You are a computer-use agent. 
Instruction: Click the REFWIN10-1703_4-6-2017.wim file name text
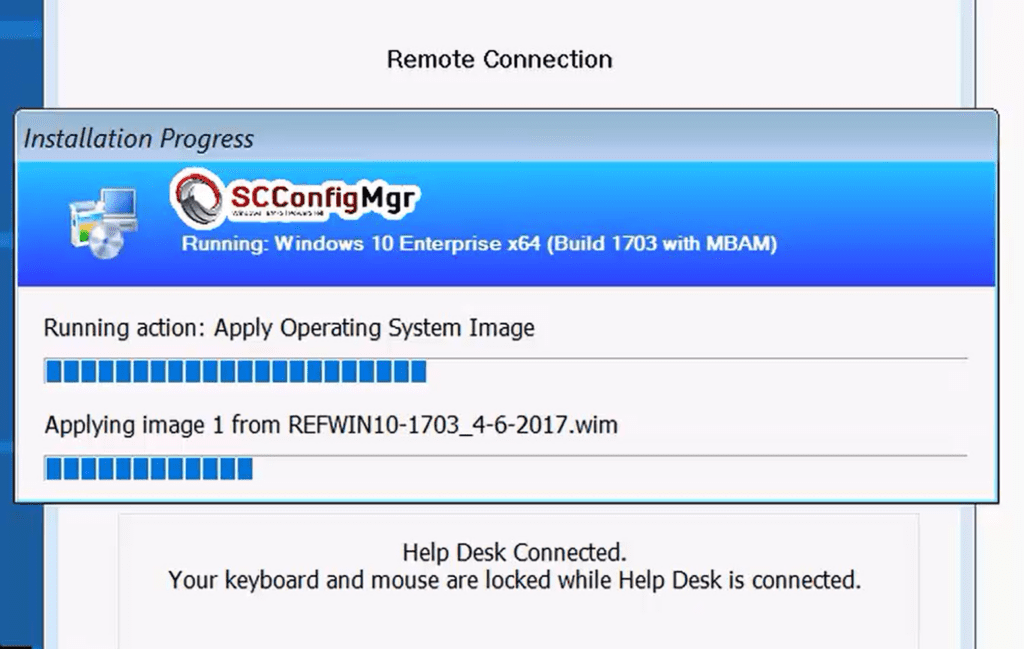point(453,425)
